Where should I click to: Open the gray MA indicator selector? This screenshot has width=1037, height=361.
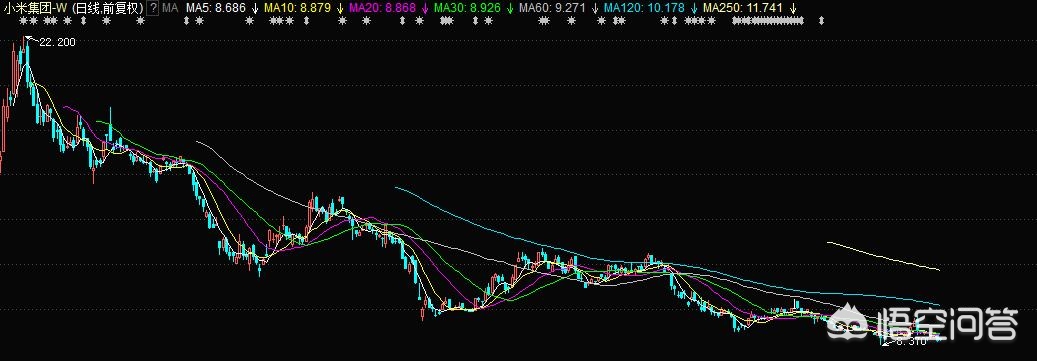pos(170,9)
